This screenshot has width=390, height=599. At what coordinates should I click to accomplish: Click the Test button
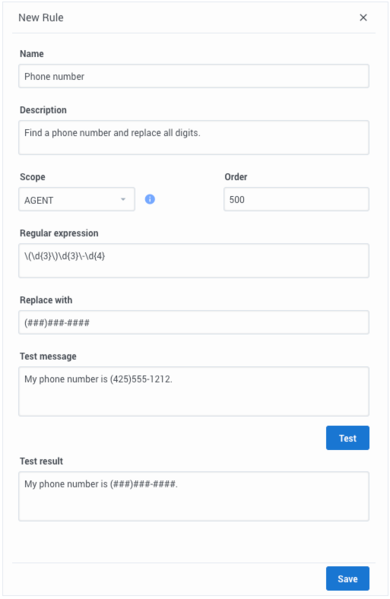[347, 438]
